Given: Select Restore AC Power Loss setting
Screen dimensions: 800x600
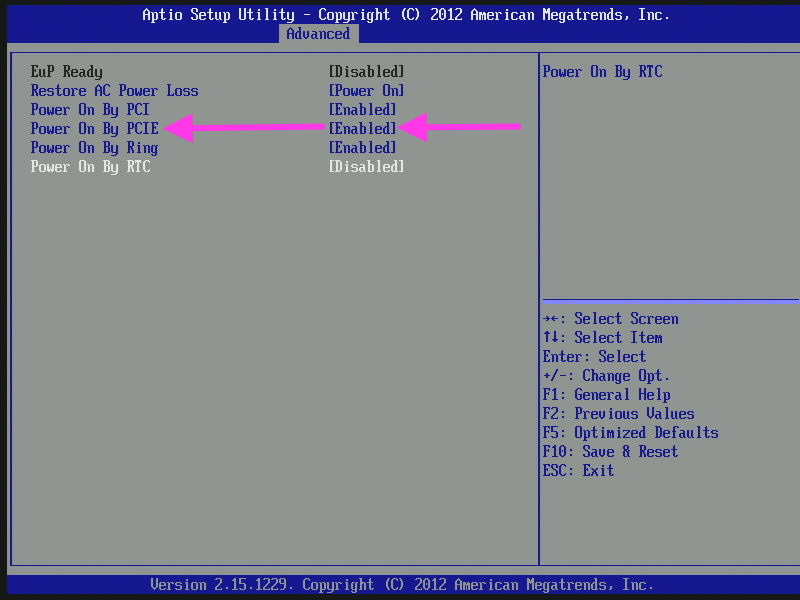Looking at the screenshot, I should point(114,91).
